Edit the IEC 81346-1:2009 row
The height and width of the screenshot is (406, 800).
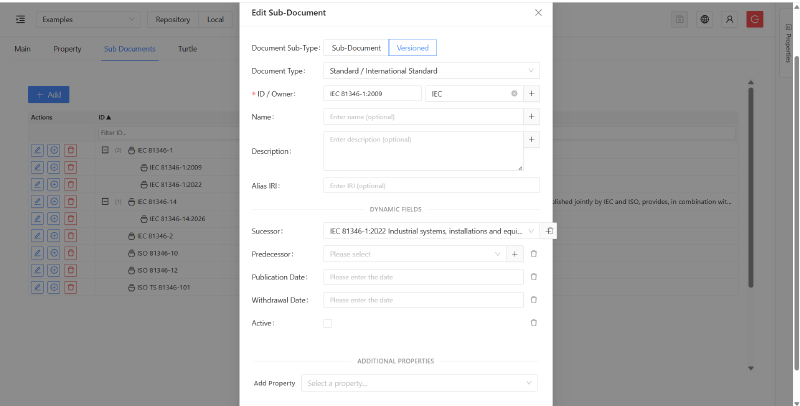(37, 167)
